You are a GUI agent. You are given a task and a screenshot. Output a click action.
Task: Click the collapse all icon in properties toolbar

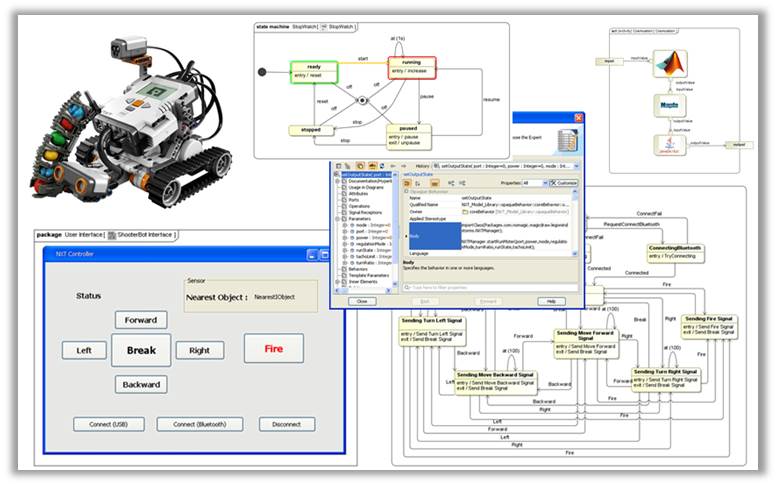click(x=462, y=183)
